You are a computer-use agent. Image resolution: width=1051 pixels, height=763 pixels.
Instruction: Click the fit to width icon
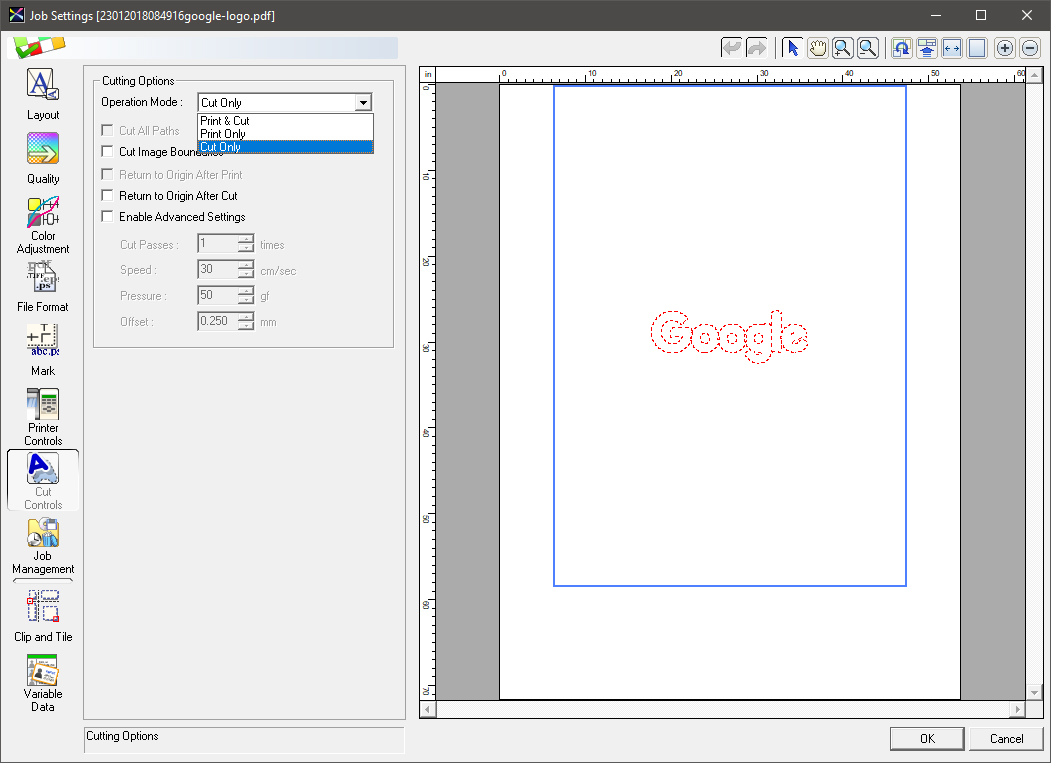pos(952,48)
